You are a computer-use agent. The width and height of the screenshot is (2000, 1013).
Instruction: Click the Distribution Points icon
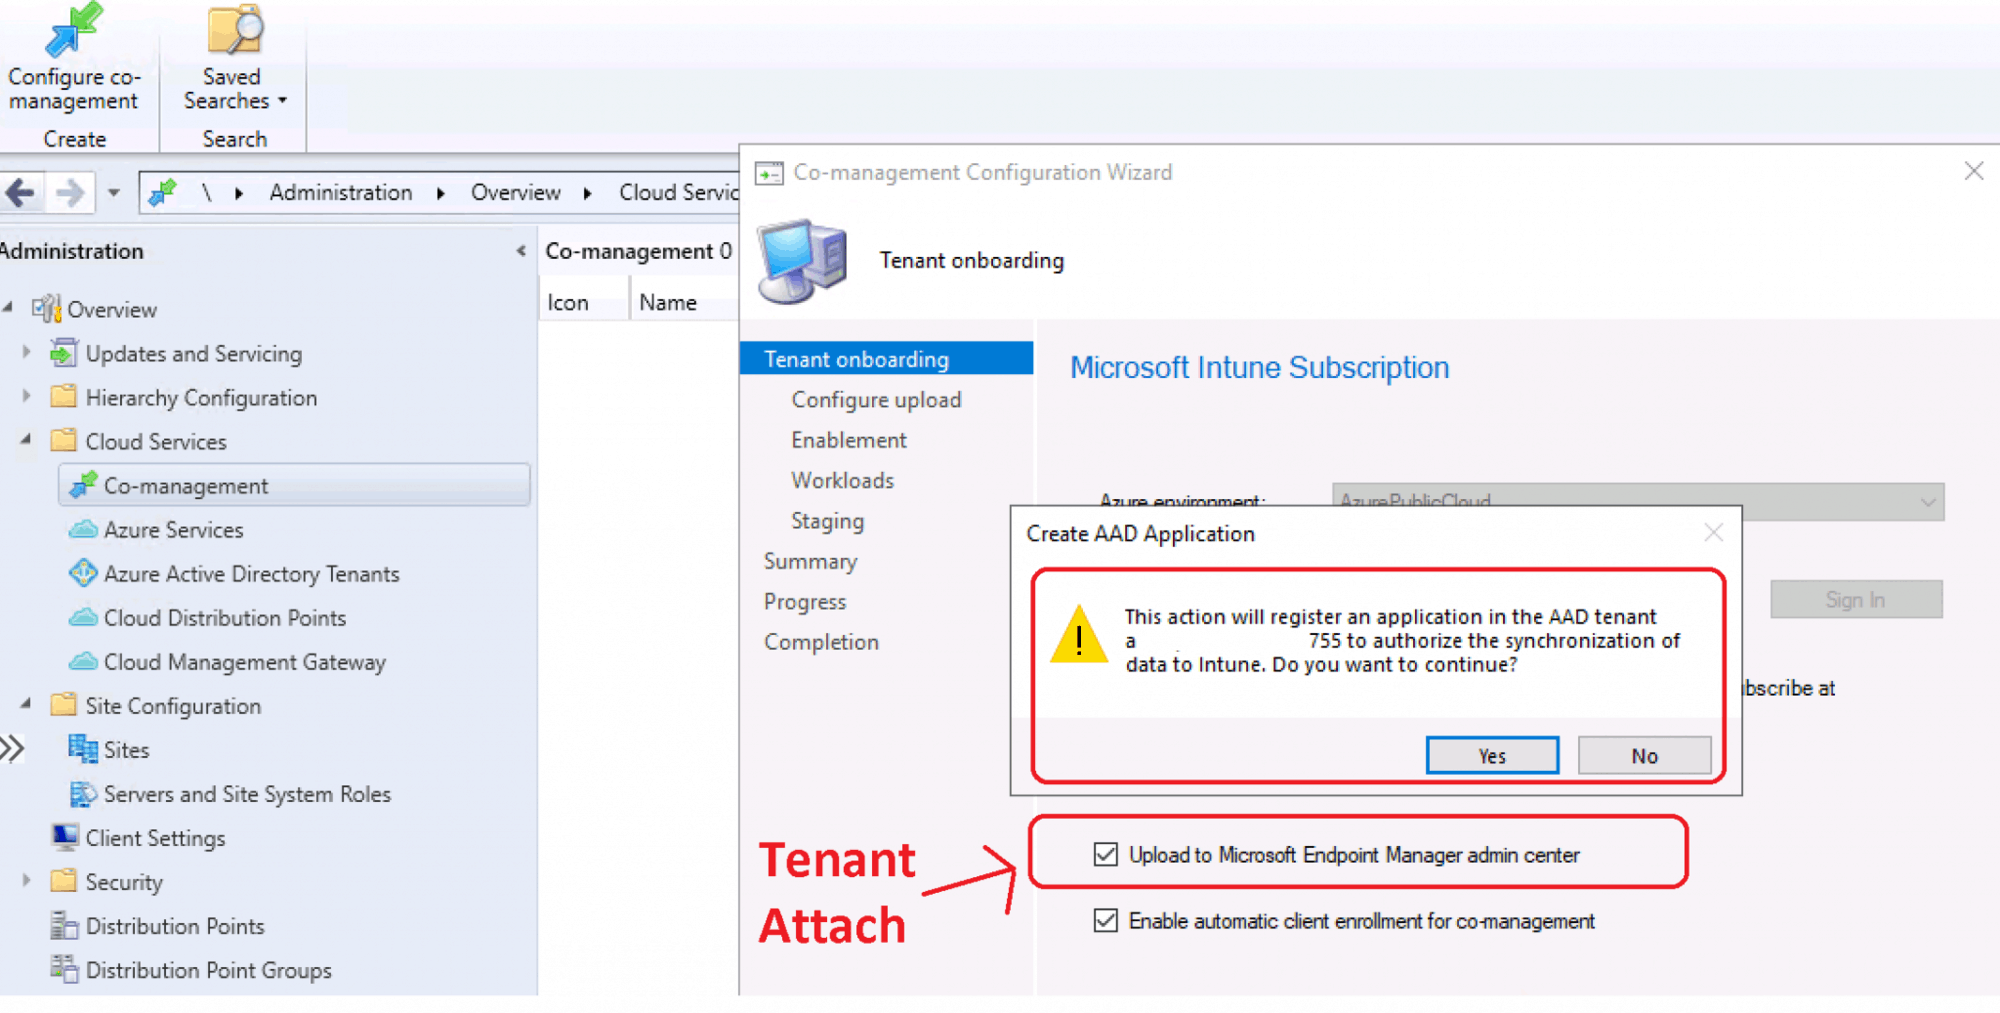(64, 925)
